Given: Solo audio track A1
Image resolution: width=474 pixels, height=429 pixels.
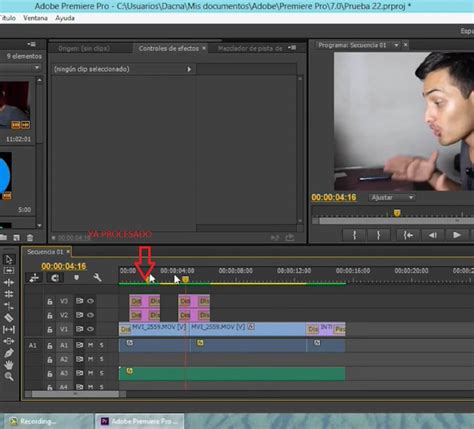Looking at the screenshot, I should tap(101, 345).
